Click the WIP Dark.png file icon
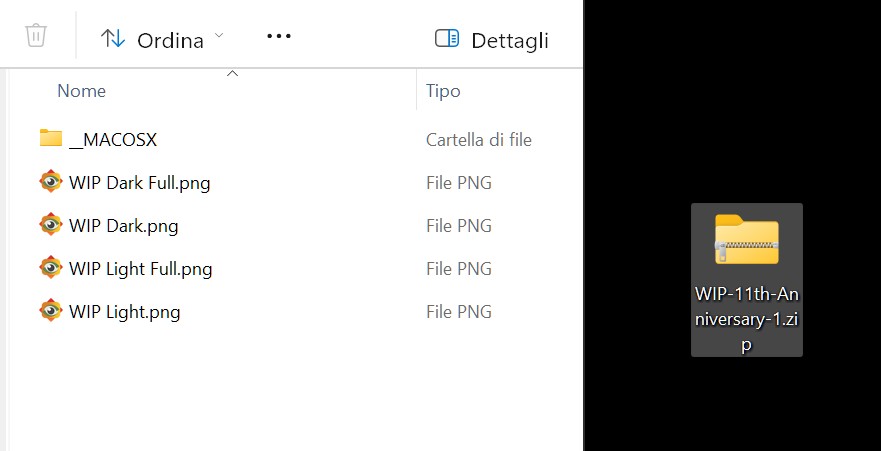Image resolution: width=881 pixels, height=451 pixels. point(51,225)
